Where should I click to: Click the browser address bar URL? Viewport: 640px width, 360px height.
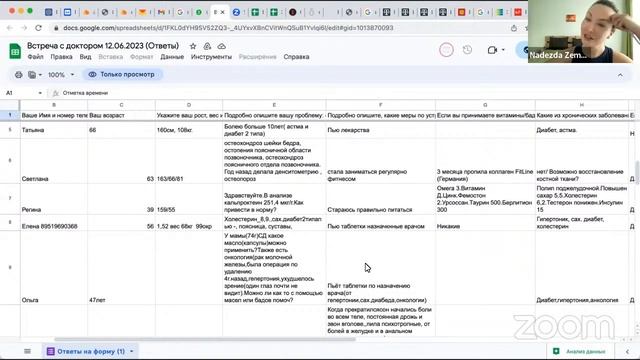click(x=228, y=28)
